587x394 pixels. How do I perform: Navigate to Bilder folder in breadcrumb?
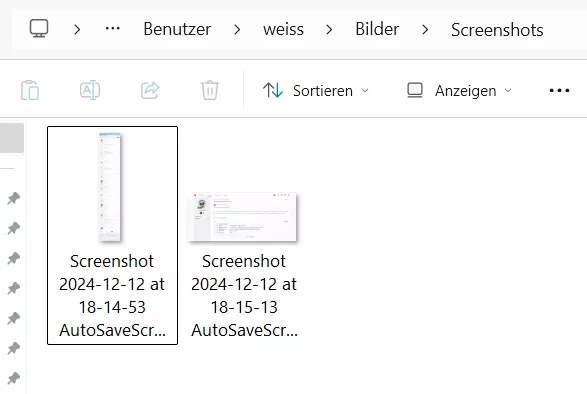click(377, 29)
